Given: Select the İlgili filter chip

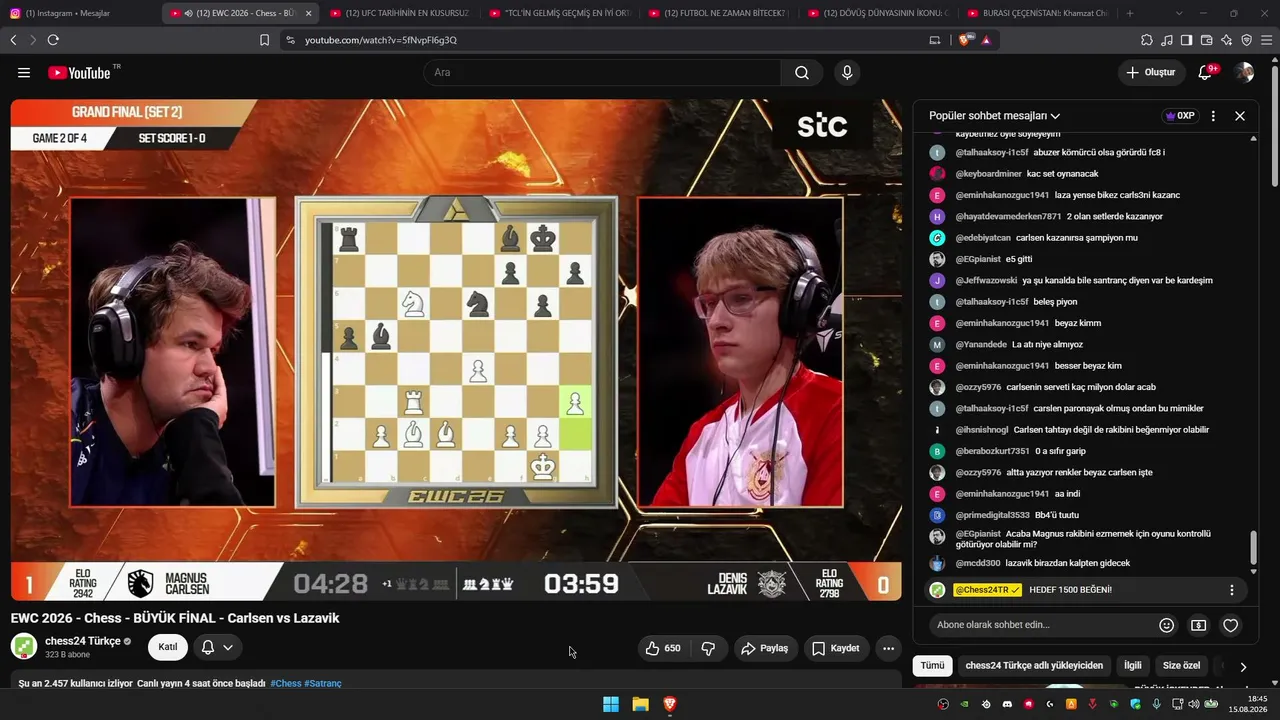Looking at the screenshot, I should [x=1133, y=665].
